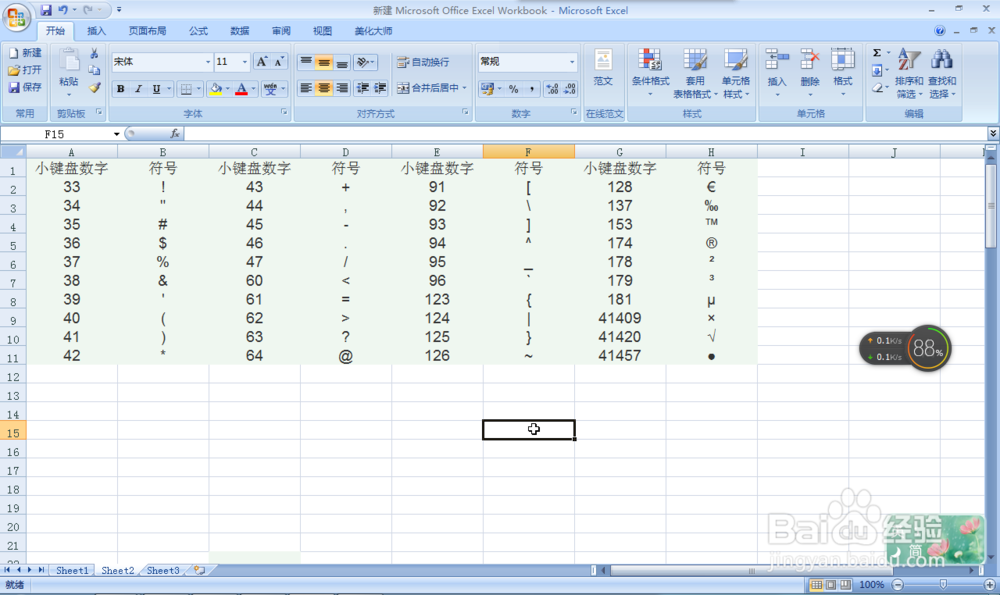The height and width of the screenshot is (595, 1000).
Task: Switch to 美化大师 ribbon tab
Action: (x=374, y=31)
